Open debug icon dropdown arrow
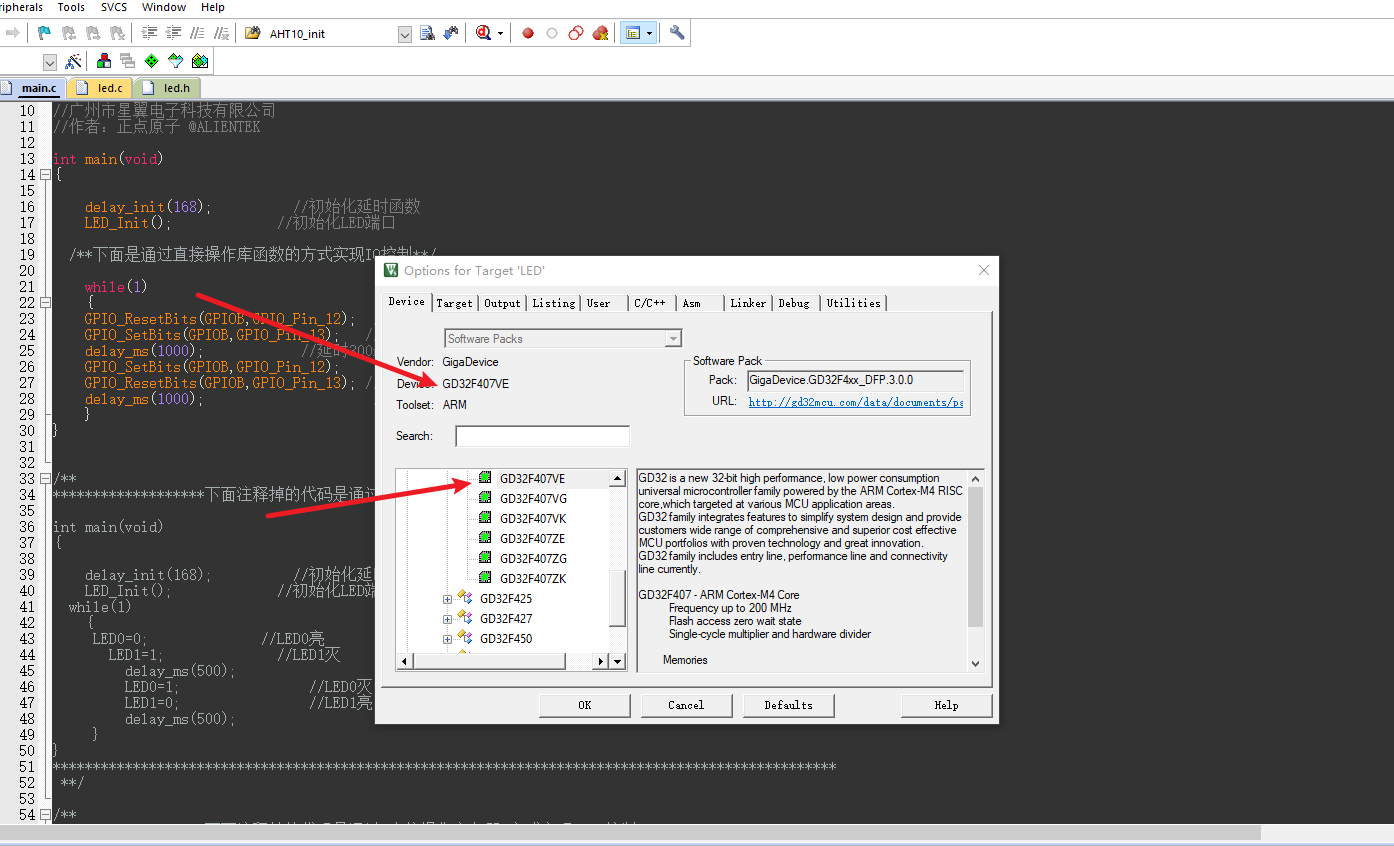The width and height of the screenshot is (1394, 846). (x=500, y=33)
